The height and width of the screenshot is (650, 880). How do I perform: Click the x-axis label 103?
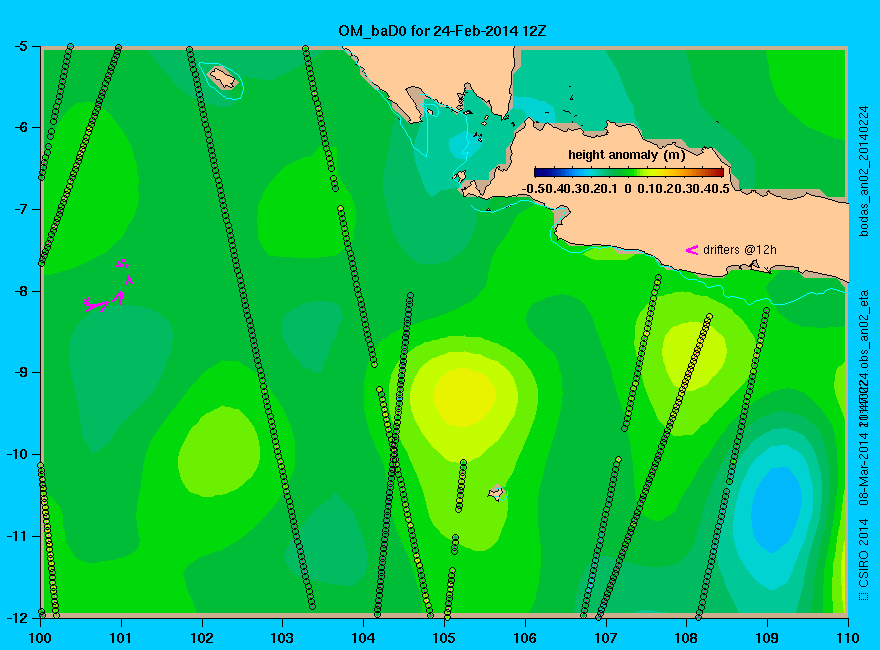282,638
